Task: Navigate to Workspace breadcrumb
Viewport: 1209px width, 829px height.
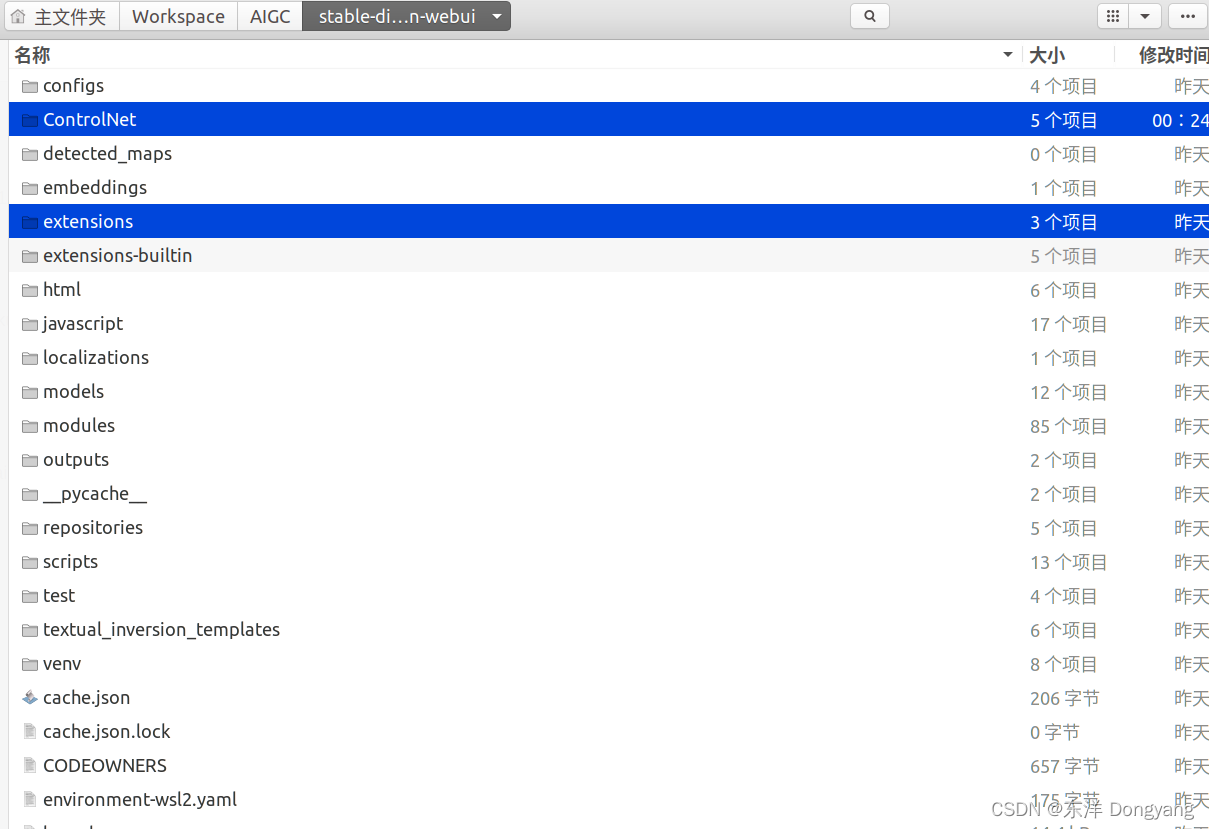Action: coord(178,16)
